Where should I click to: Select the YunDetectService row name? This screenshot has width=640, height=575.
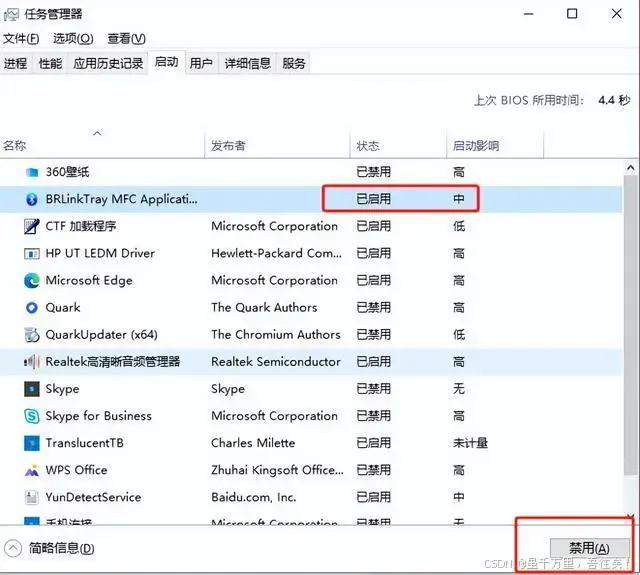click(93, 497)
